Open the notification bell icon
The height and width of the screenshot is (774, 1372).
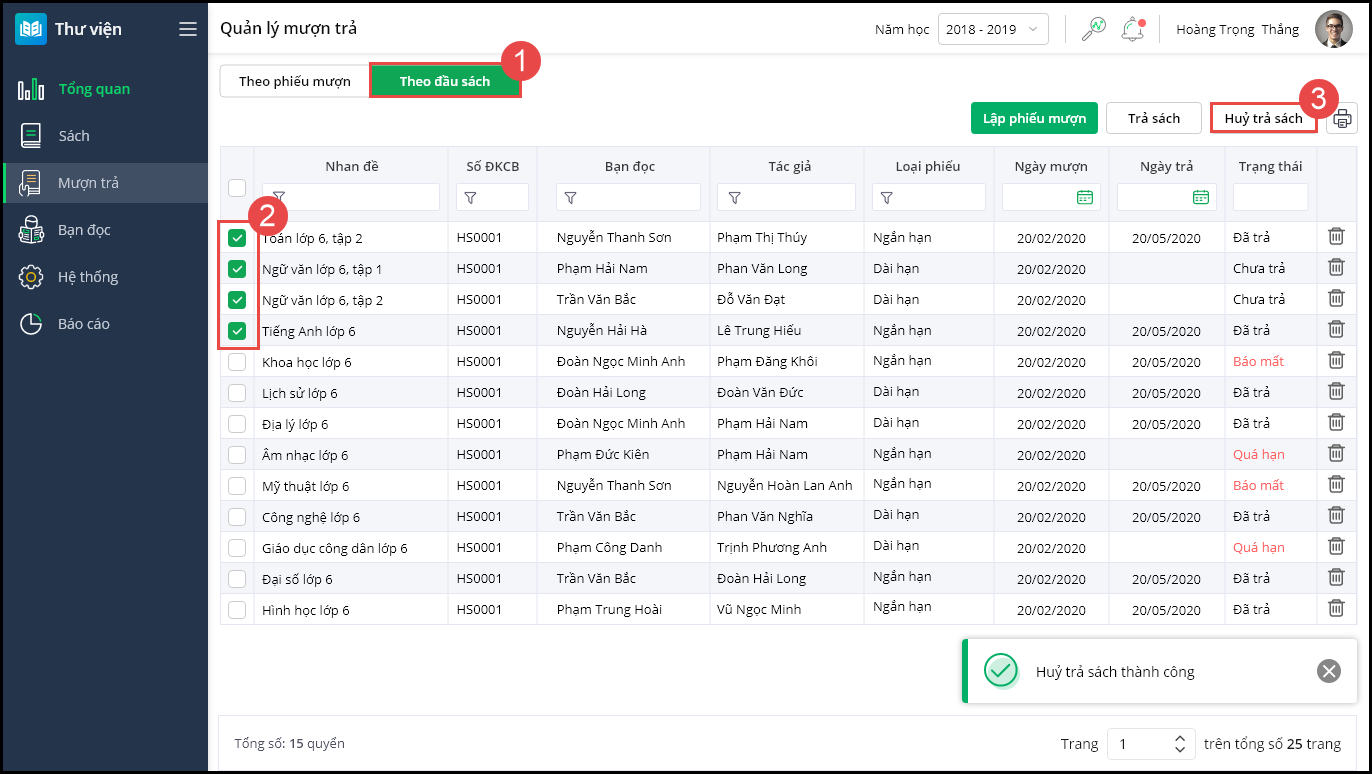pos(1132,29)
